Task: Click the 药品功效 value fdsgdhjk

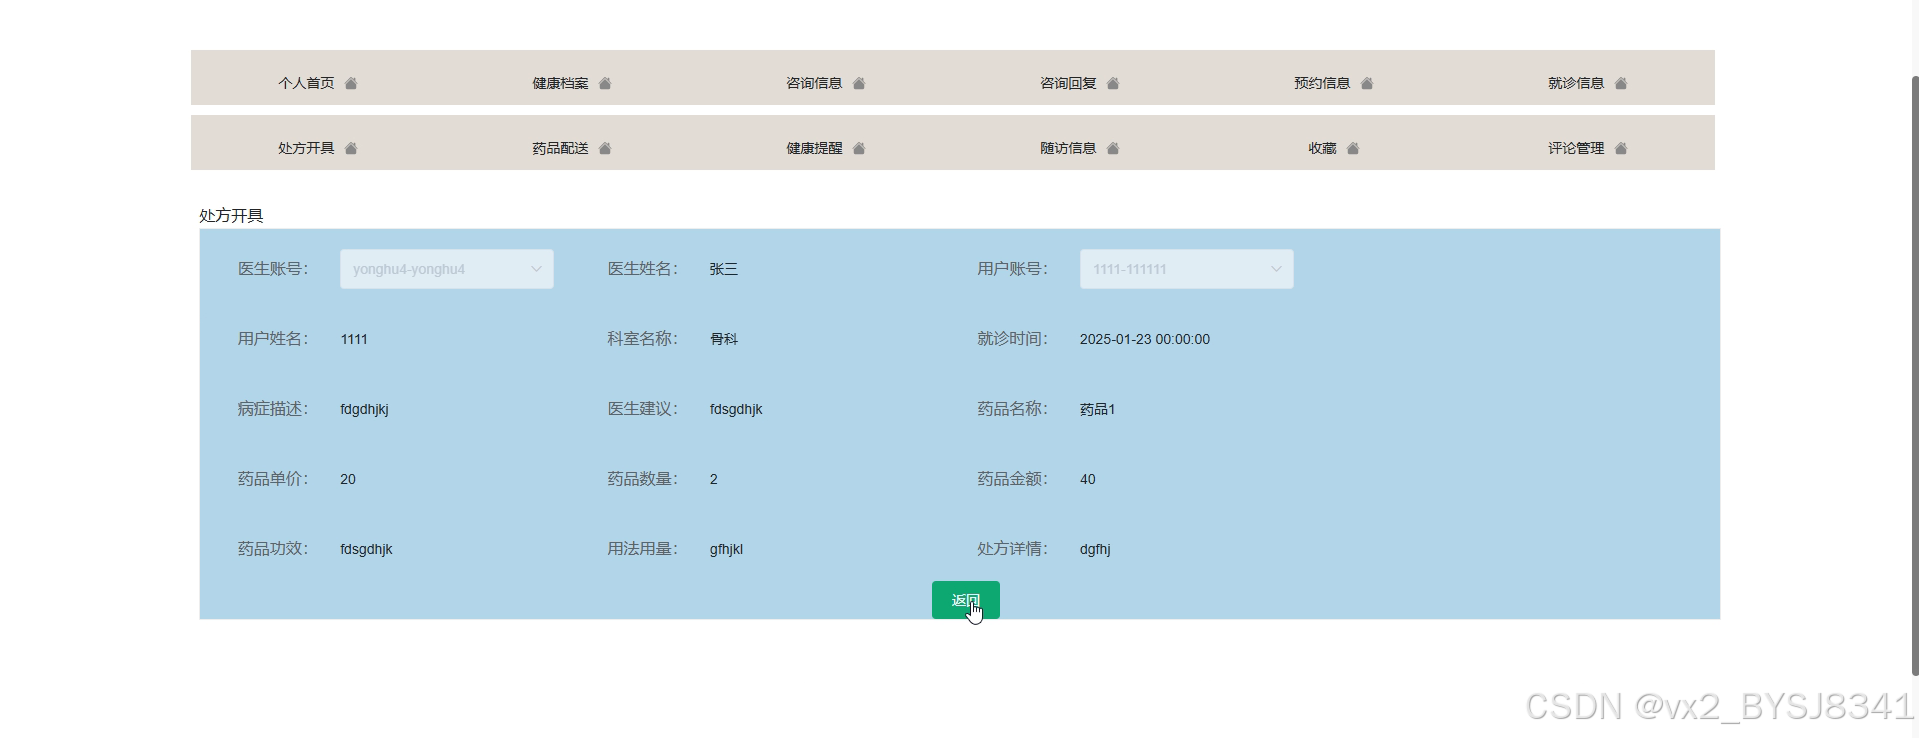Action: tap(366, 549)
